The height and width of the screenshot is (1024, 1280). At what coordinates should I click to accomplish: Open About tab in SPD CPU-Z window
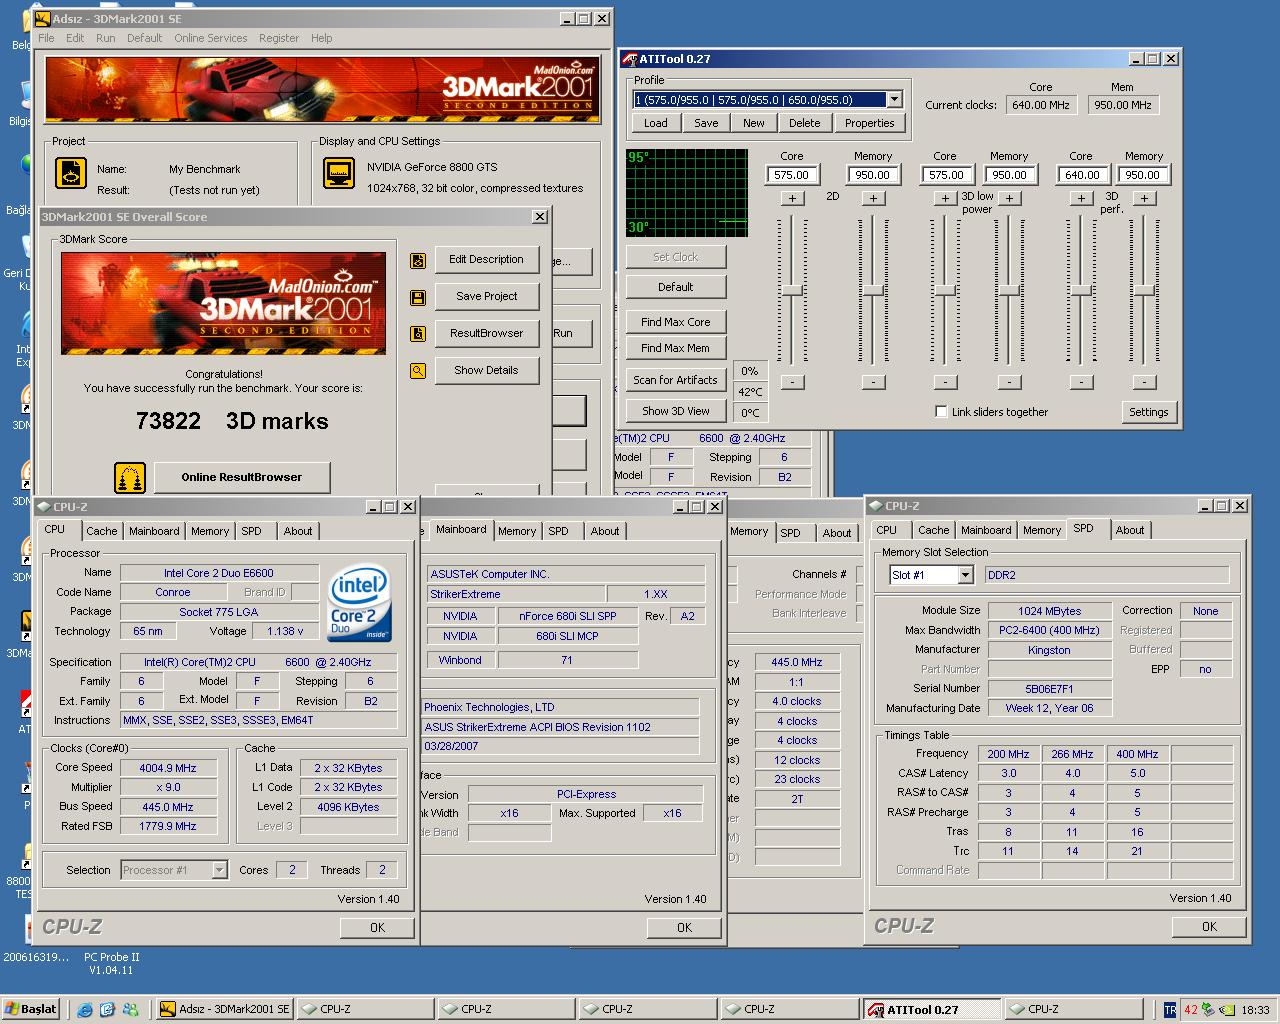[1130, 530]
